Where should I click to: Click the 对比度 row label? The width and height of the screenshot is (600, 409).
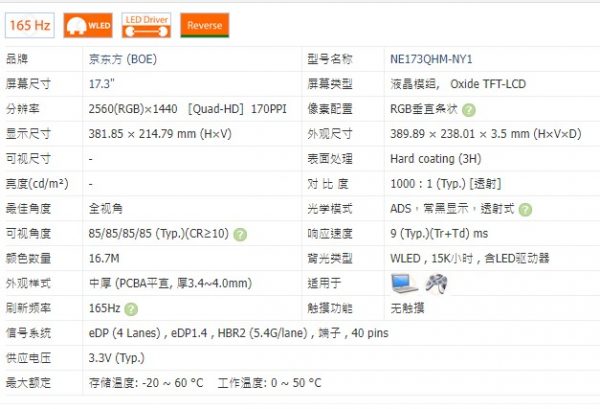(x=328, y=184)
